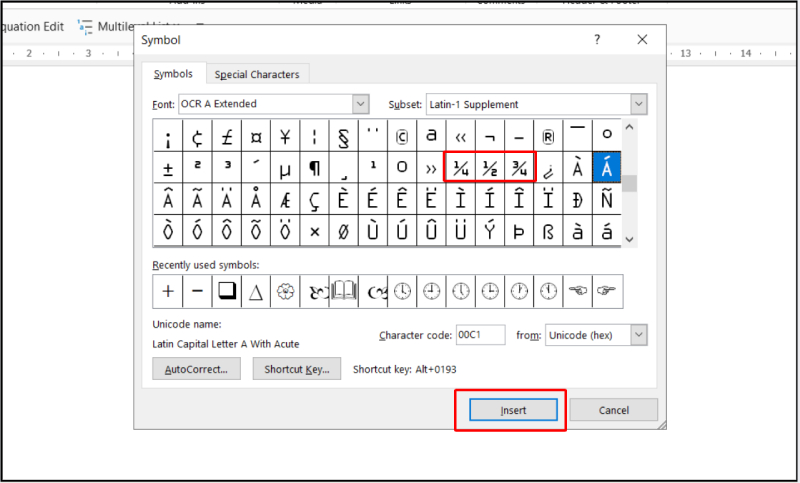The width and height of the screenshot is (800, 483).
Task: Choose the open book recent symbol
Action: 344,291
